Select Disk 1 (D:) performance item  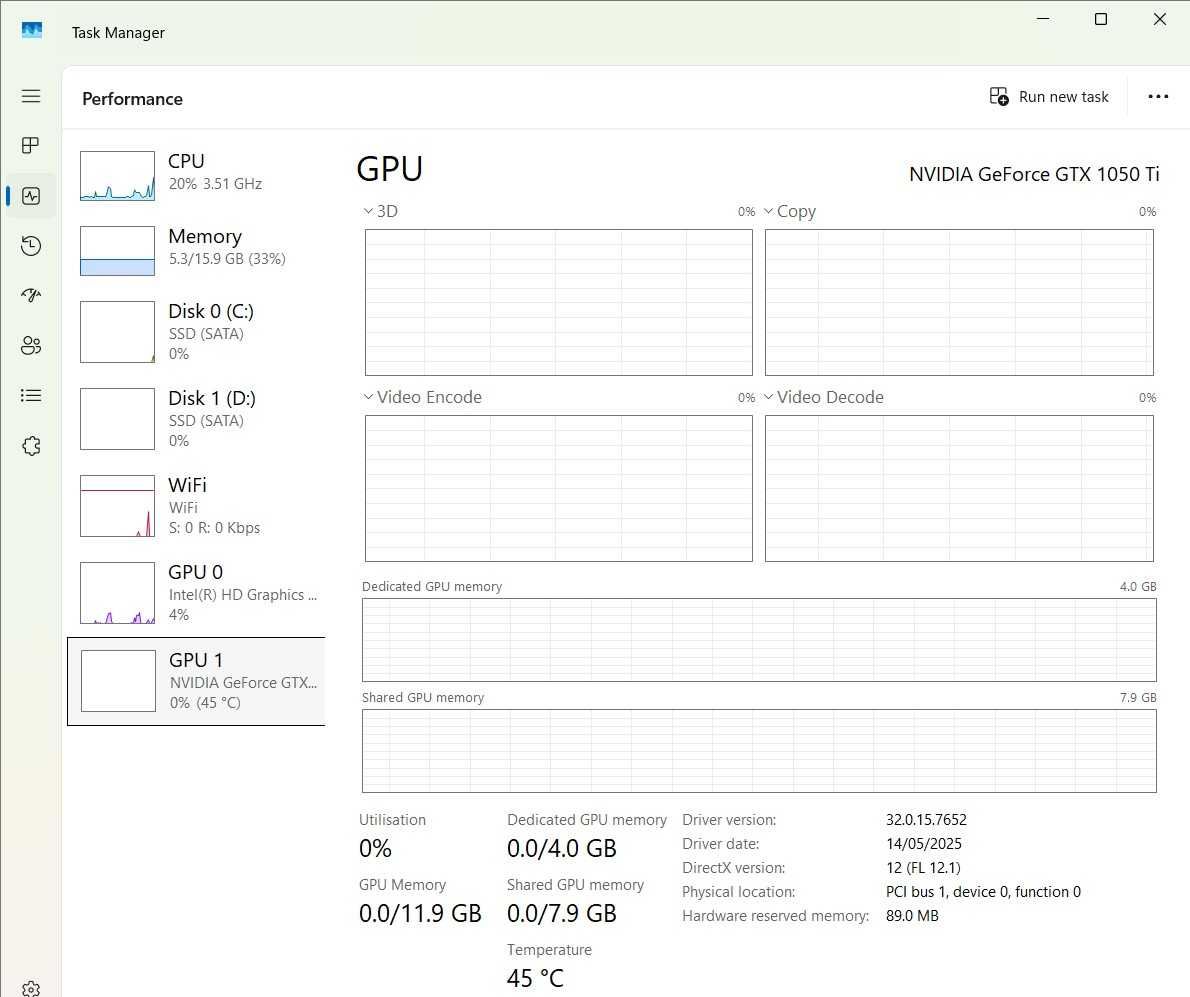click(x=196, y=419)
